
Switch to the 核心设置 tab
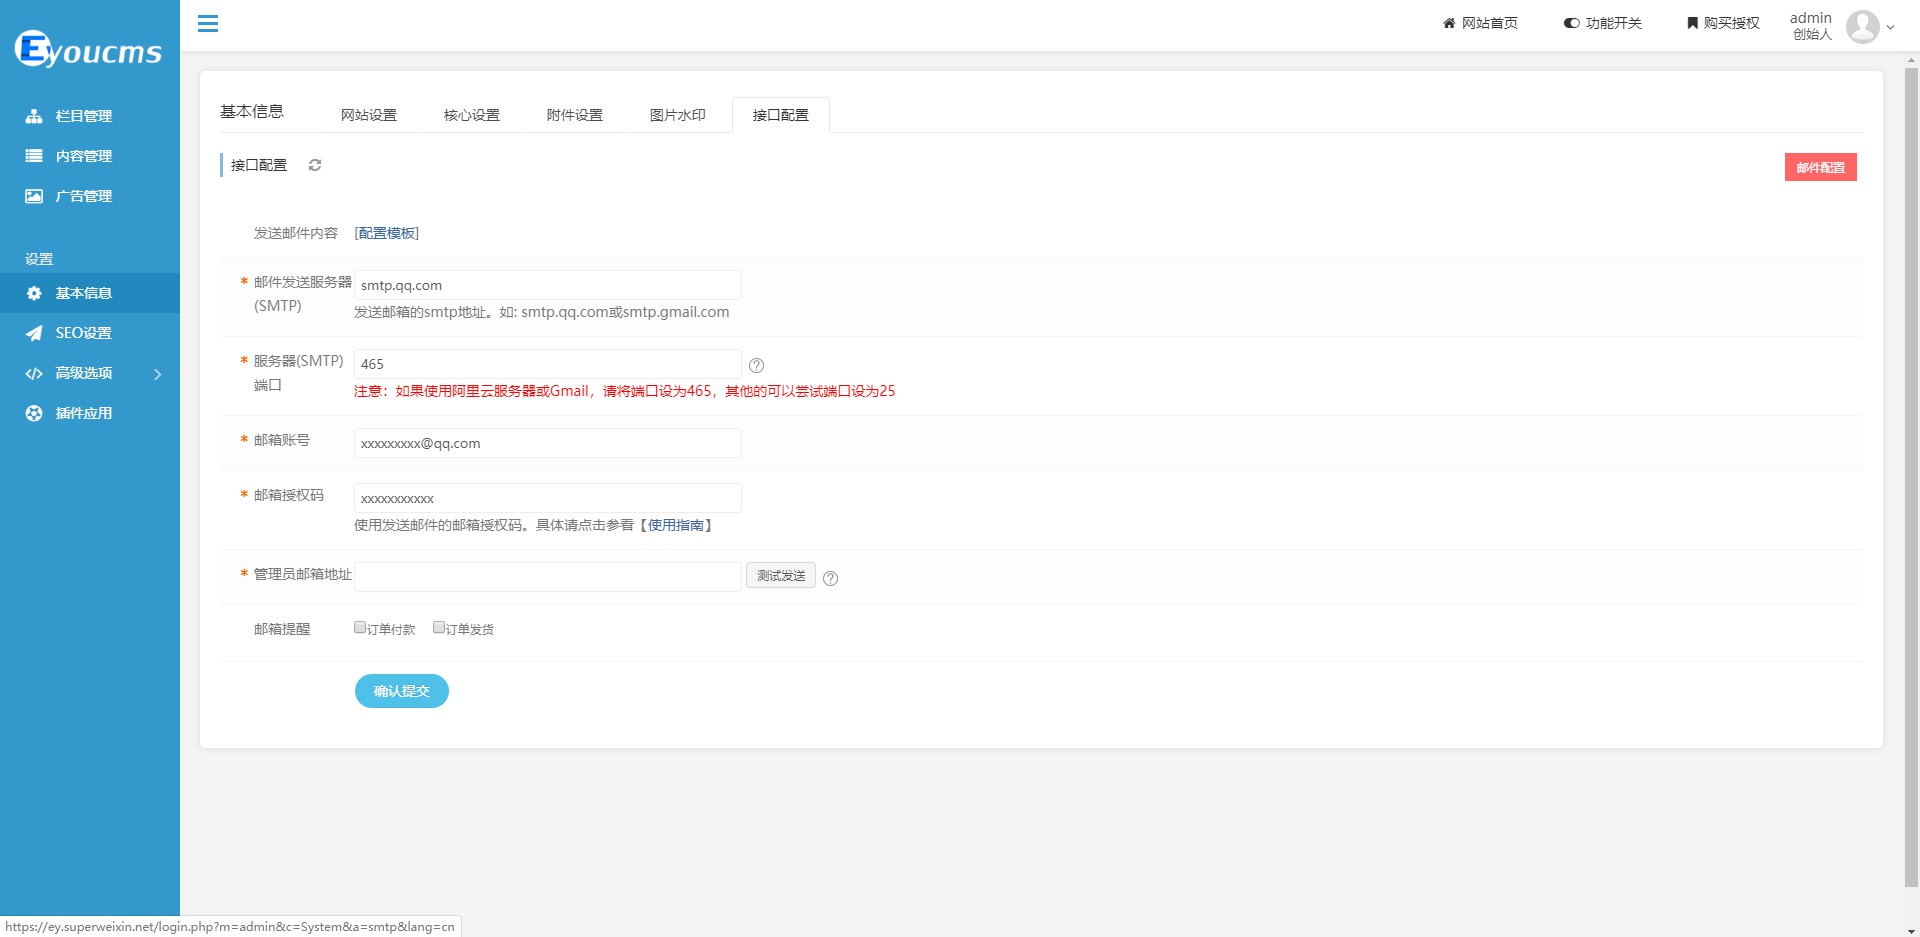pyautogui.click(x=472, y=115)
